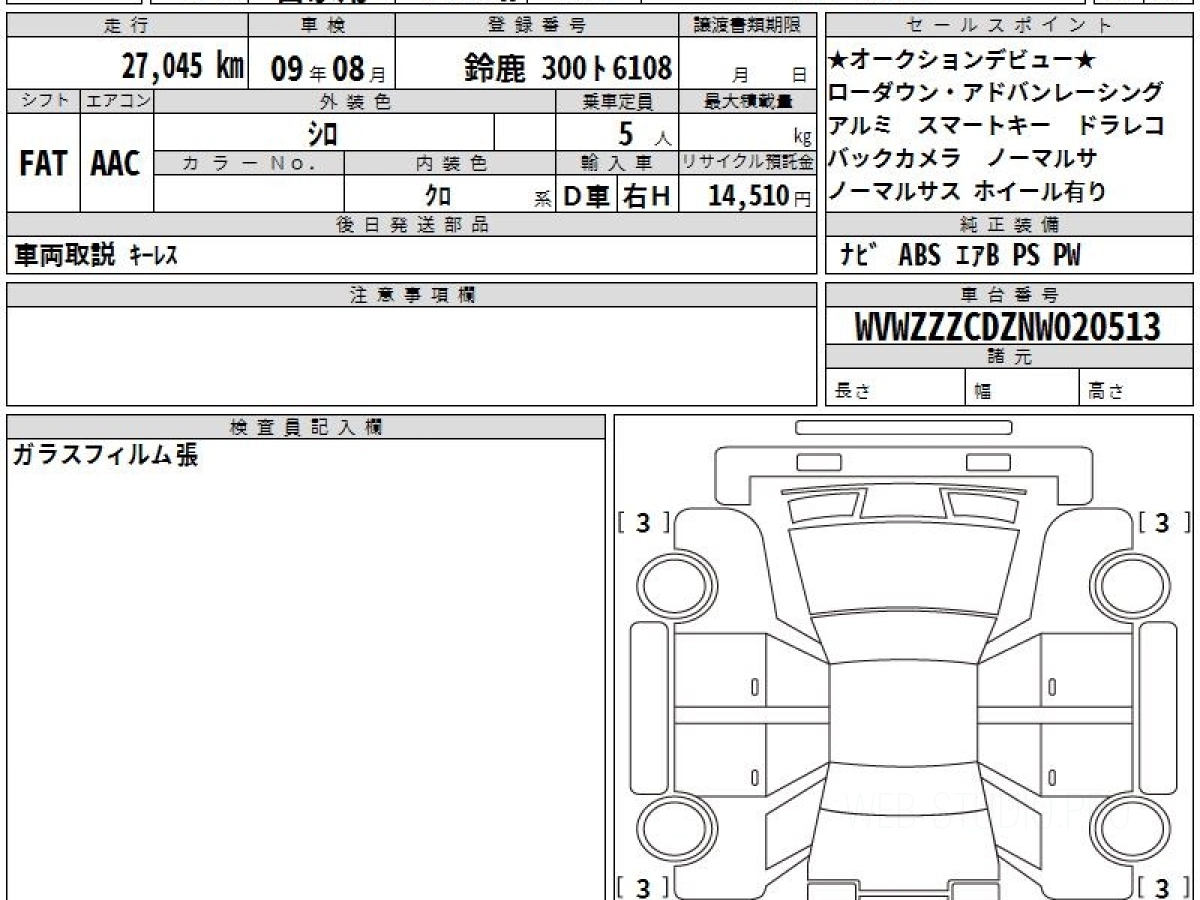Screen dimensions: 1200x900
Task: Click the 諸元 header
Action: click(x=1010, y=358)
